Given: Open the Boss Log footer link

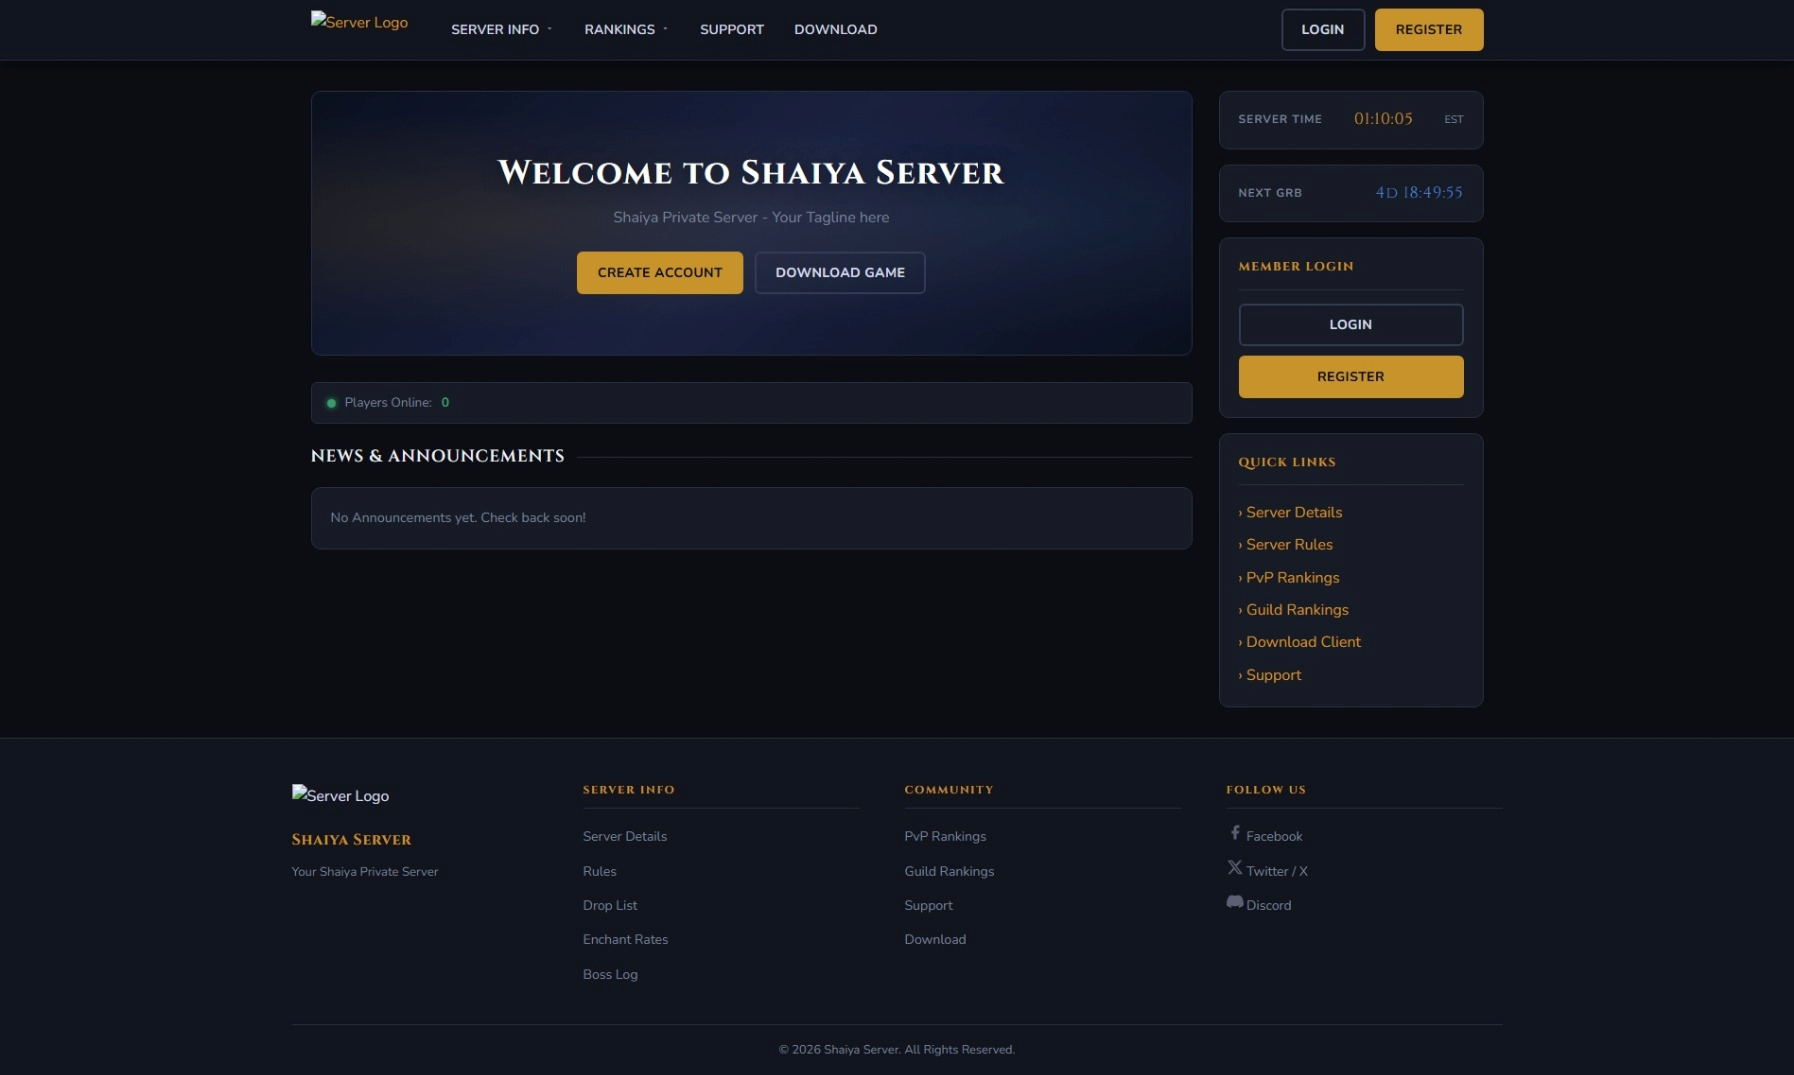Looking at the screenshot, I should [610, 974].
